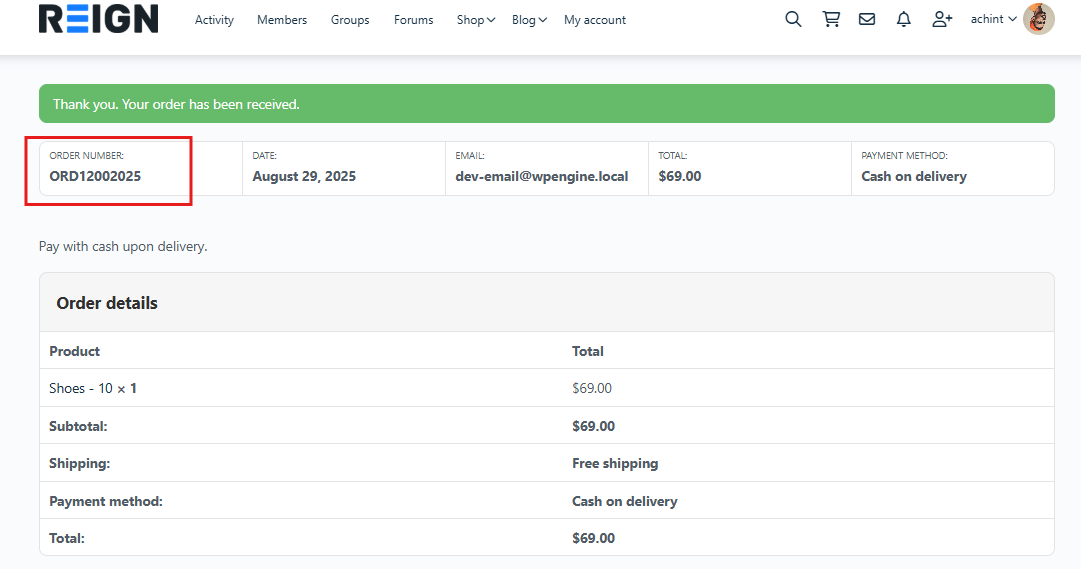The width and height of the screenshot is (1081, 569).
Task: Select the date August 29, 2025
Action: coord(304,177)
